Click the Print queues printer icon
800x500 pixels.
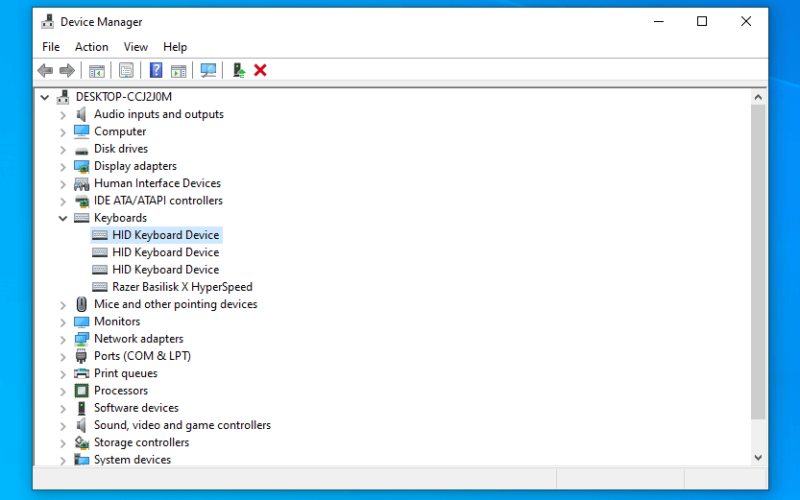(x=81, y=373)
